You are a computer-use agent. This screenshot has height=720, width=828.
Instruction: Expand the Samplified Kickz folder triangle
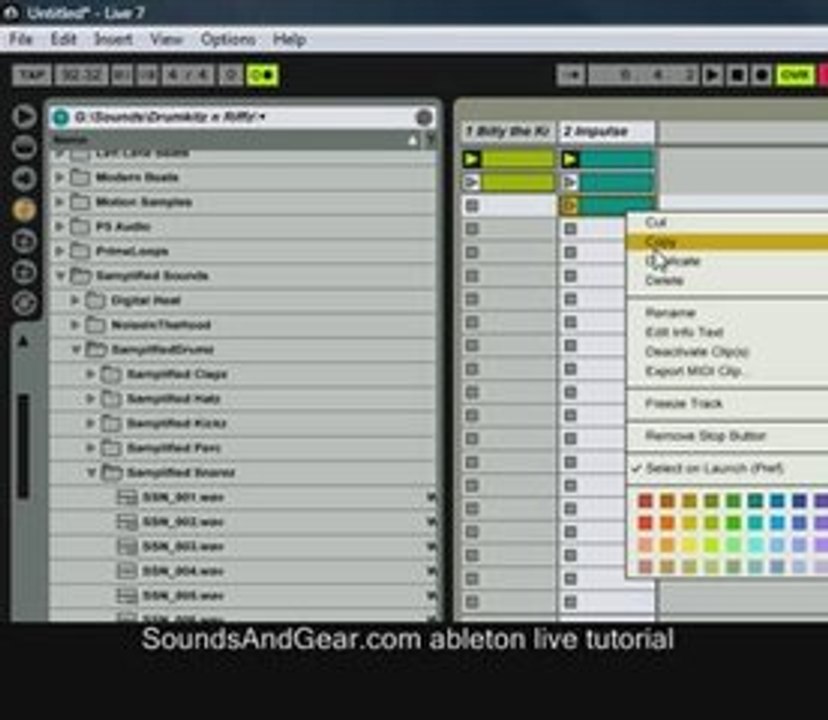tap(90, 423)
